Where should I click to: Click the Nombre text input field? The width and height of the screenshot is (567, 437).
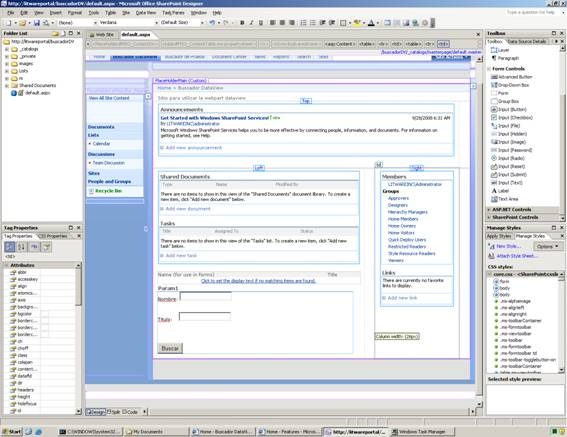(206, 297)
